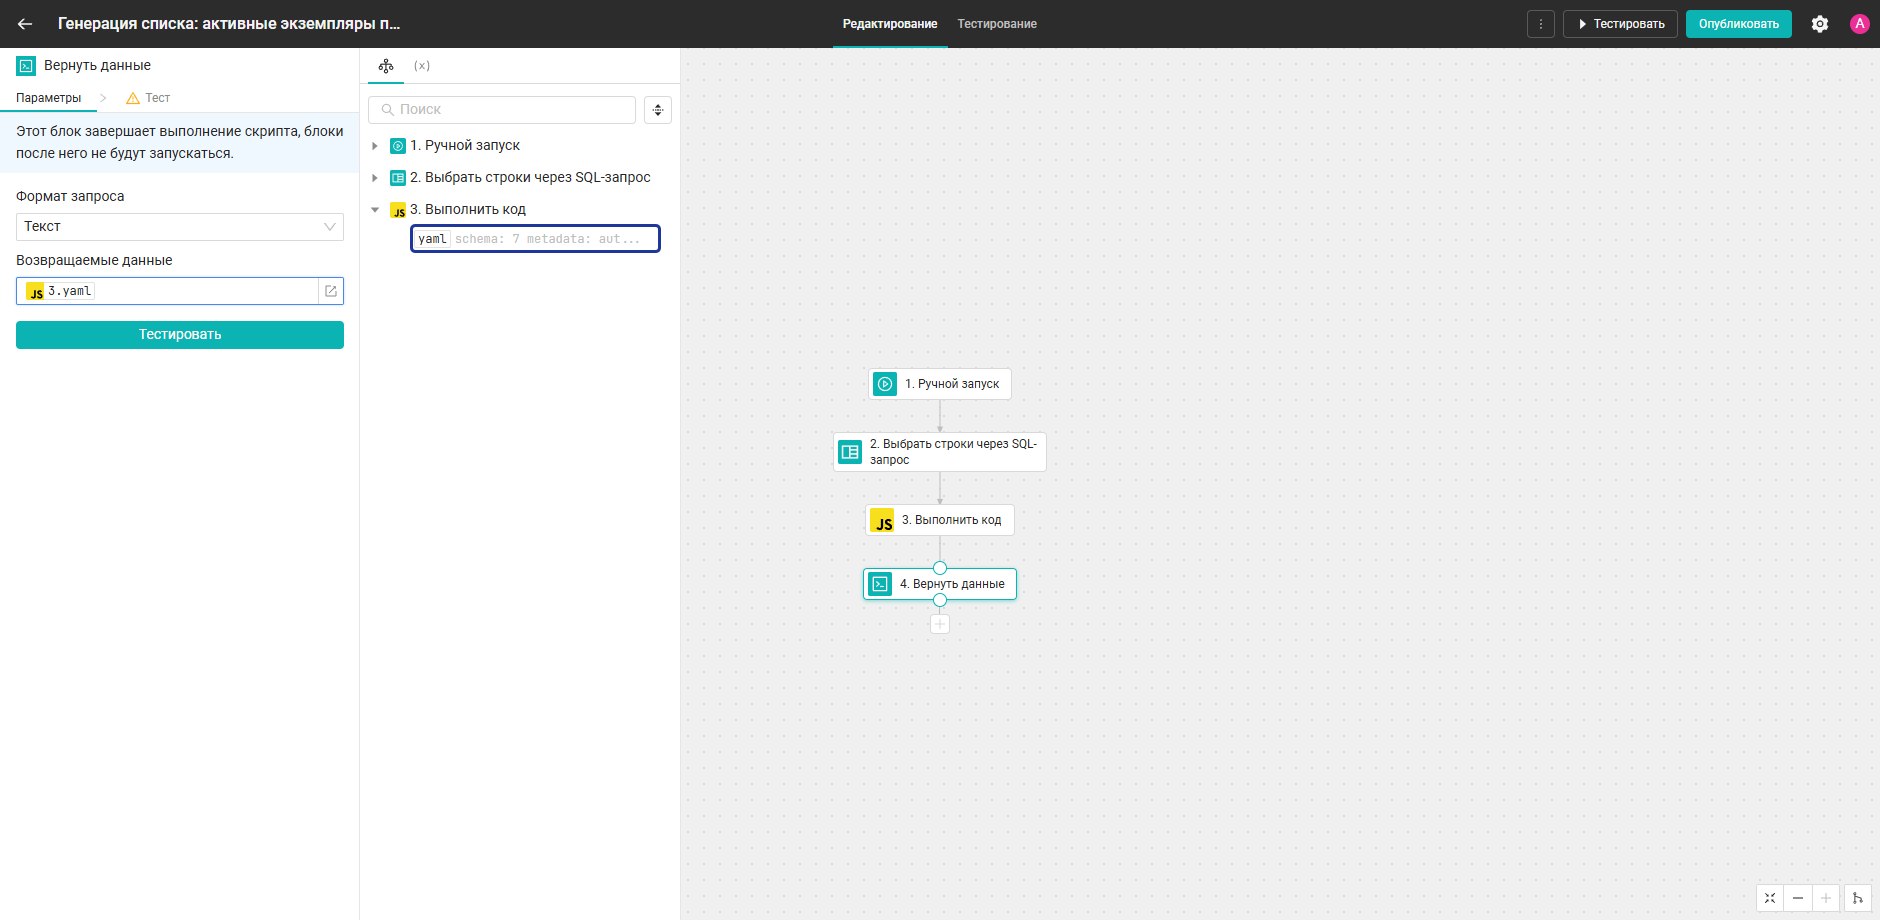The image size is (1880, 920).
Task: Select node 3. Выполнить код on canvas
Action: 940,520
